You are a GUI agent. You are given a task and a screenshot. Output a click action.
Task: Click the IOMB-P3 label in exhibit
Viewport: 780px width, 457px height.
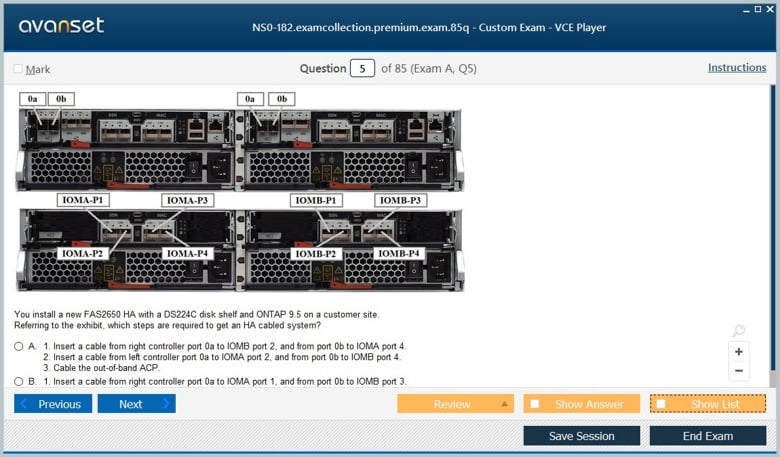point(400,200)
